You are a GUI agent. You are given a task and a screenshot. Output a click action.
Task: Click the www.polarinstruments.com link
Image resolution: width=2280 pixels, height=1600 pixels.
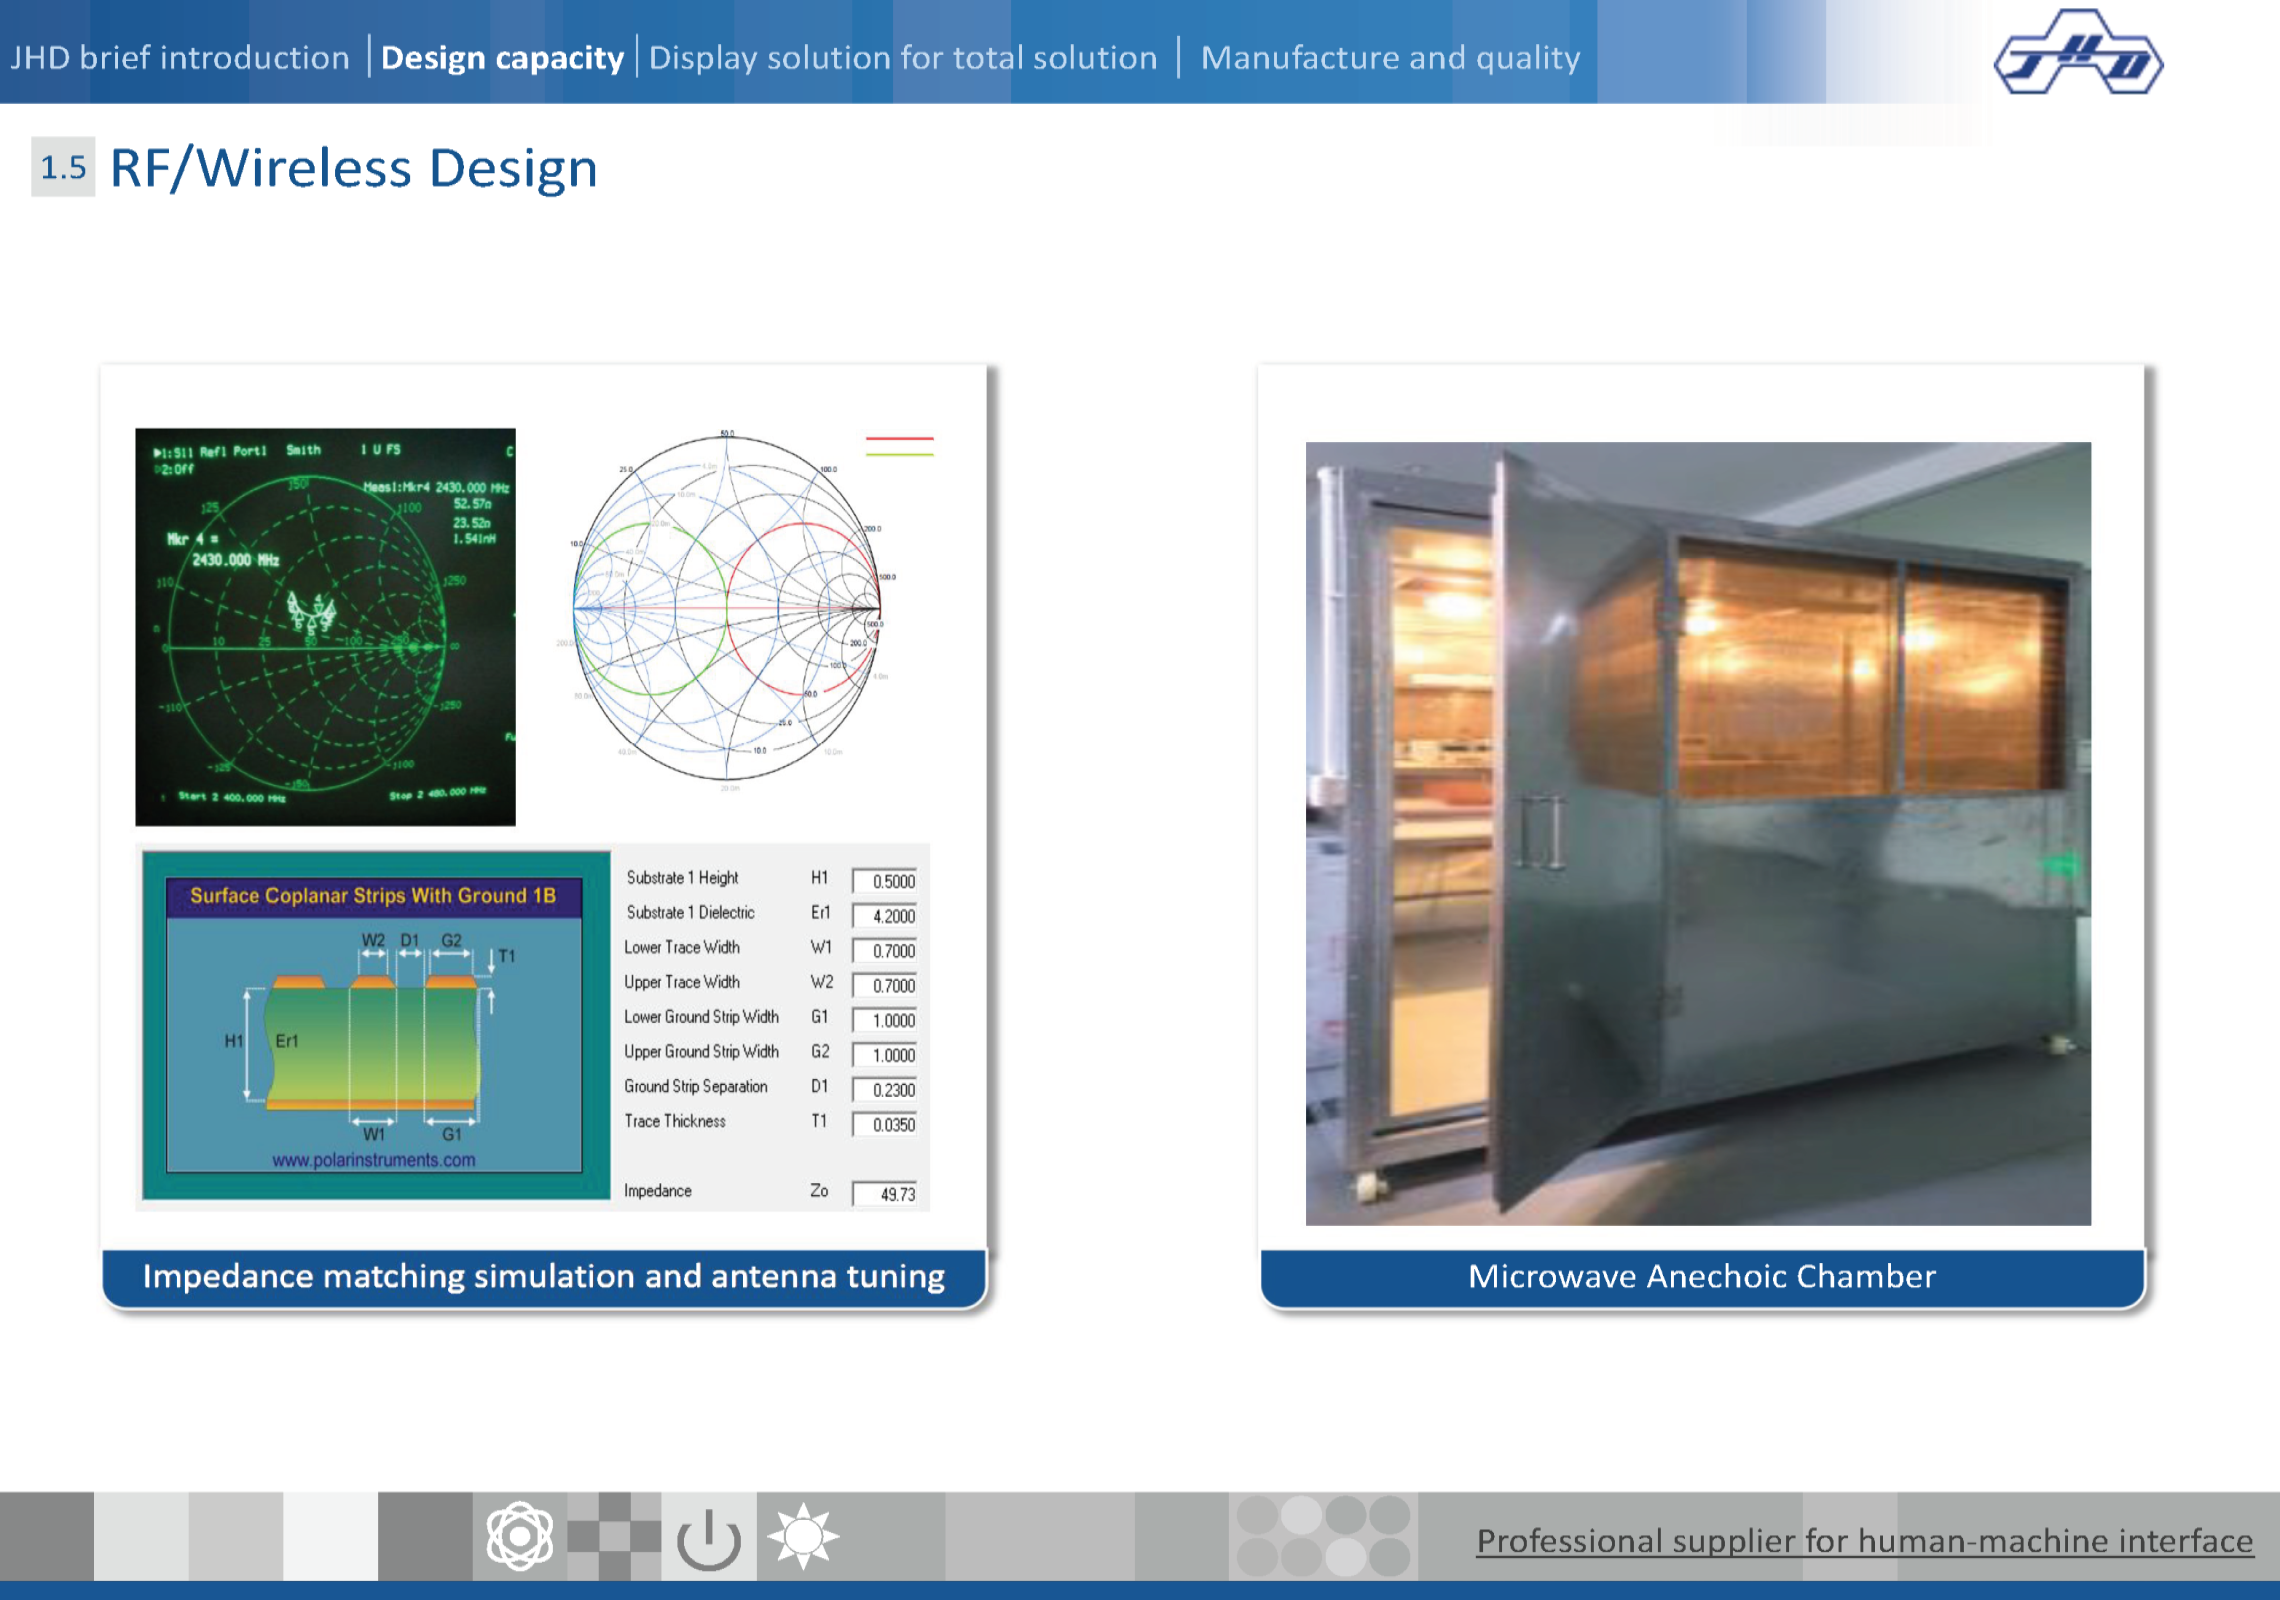click(374, 1160)
